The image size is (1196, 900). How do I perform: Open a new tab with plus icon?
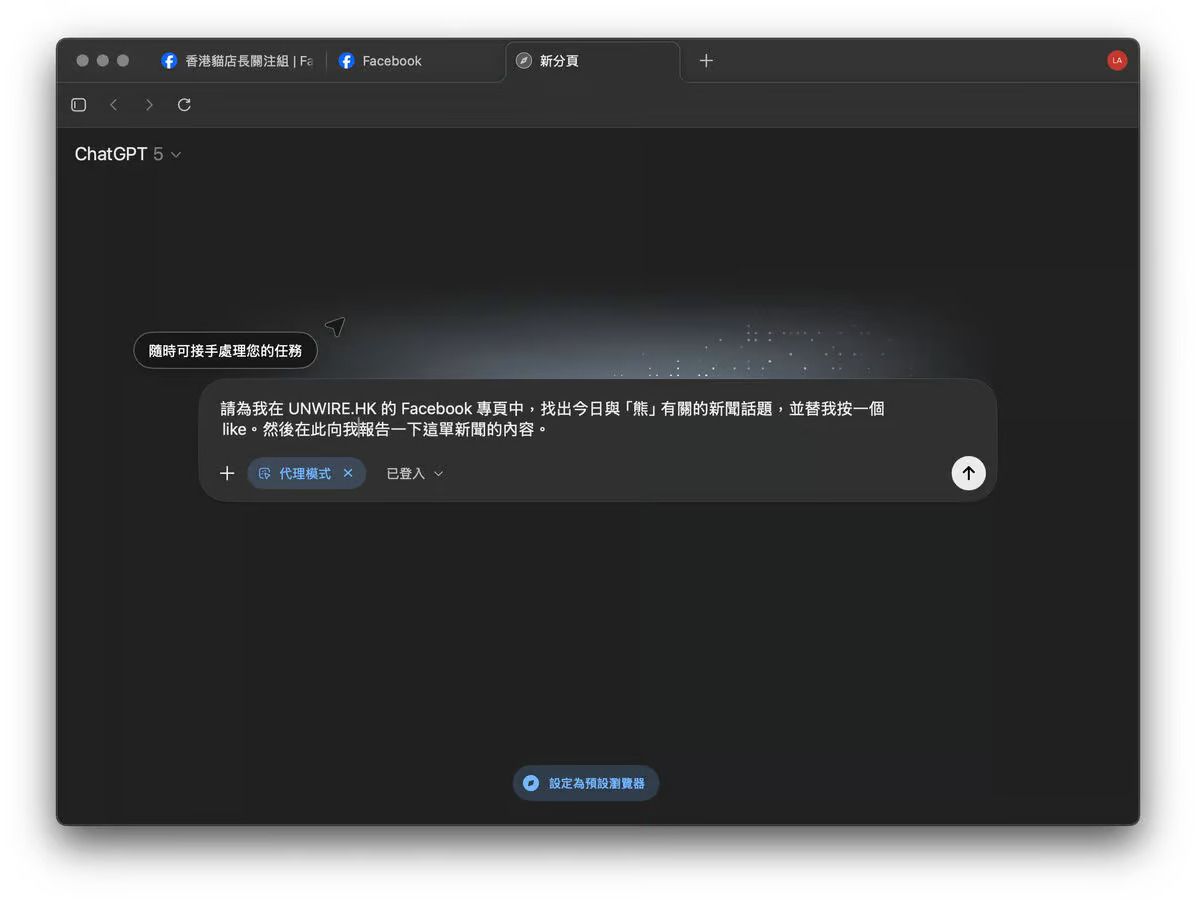[706, 60]
